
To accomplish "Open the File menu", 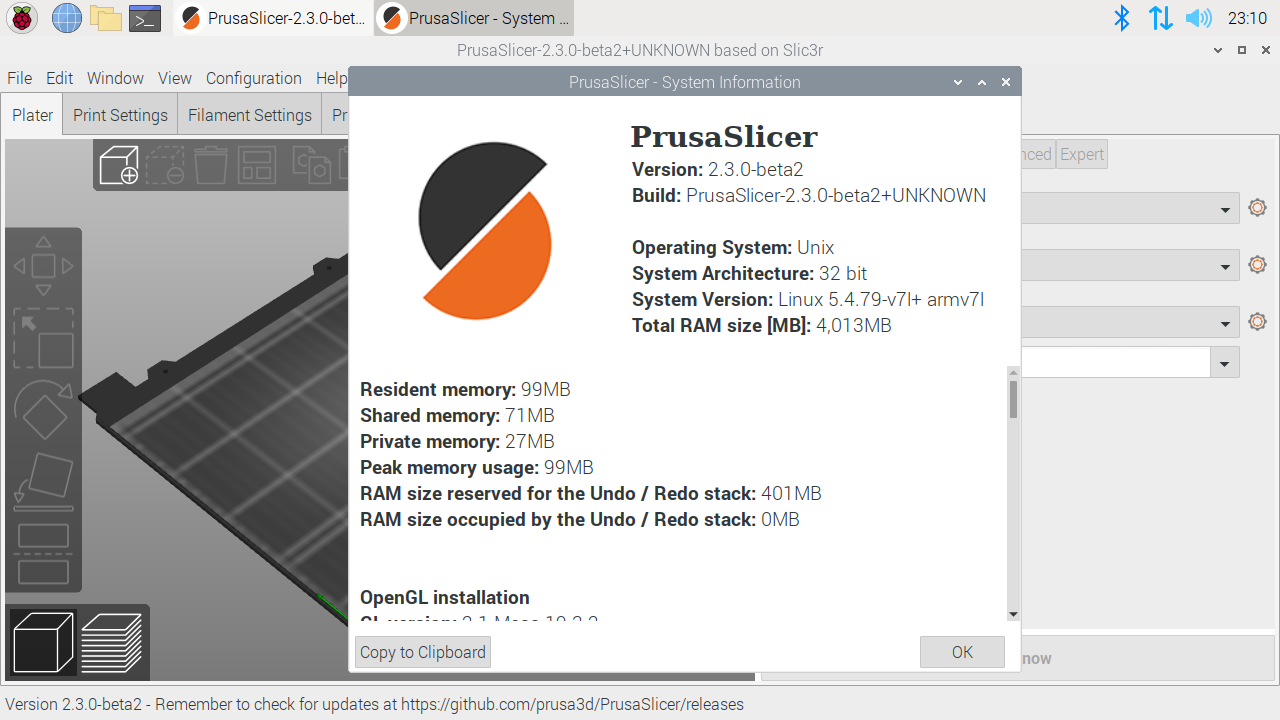I will click(x=20, y=78).
